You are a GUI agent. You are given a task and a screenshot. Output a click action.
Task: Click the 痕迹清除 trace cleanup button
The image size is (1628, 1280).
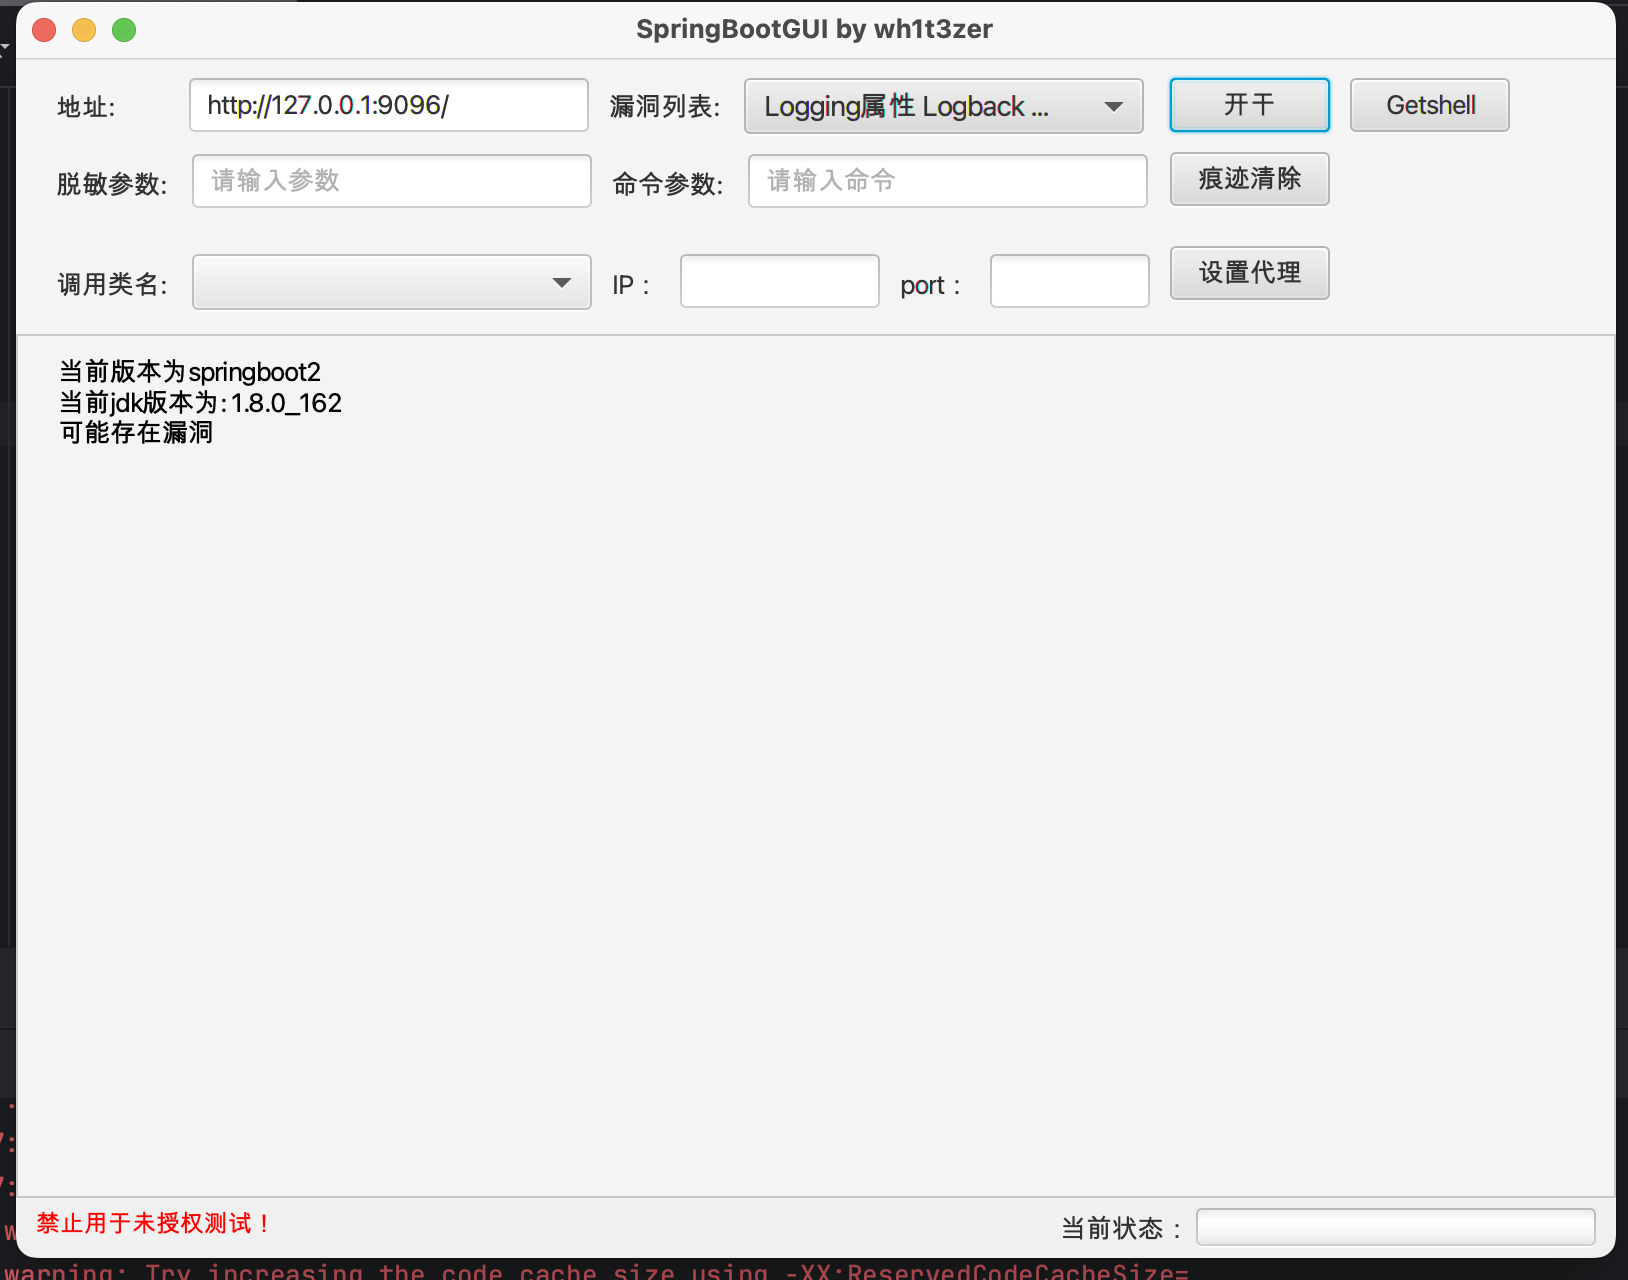(1250, 179)
